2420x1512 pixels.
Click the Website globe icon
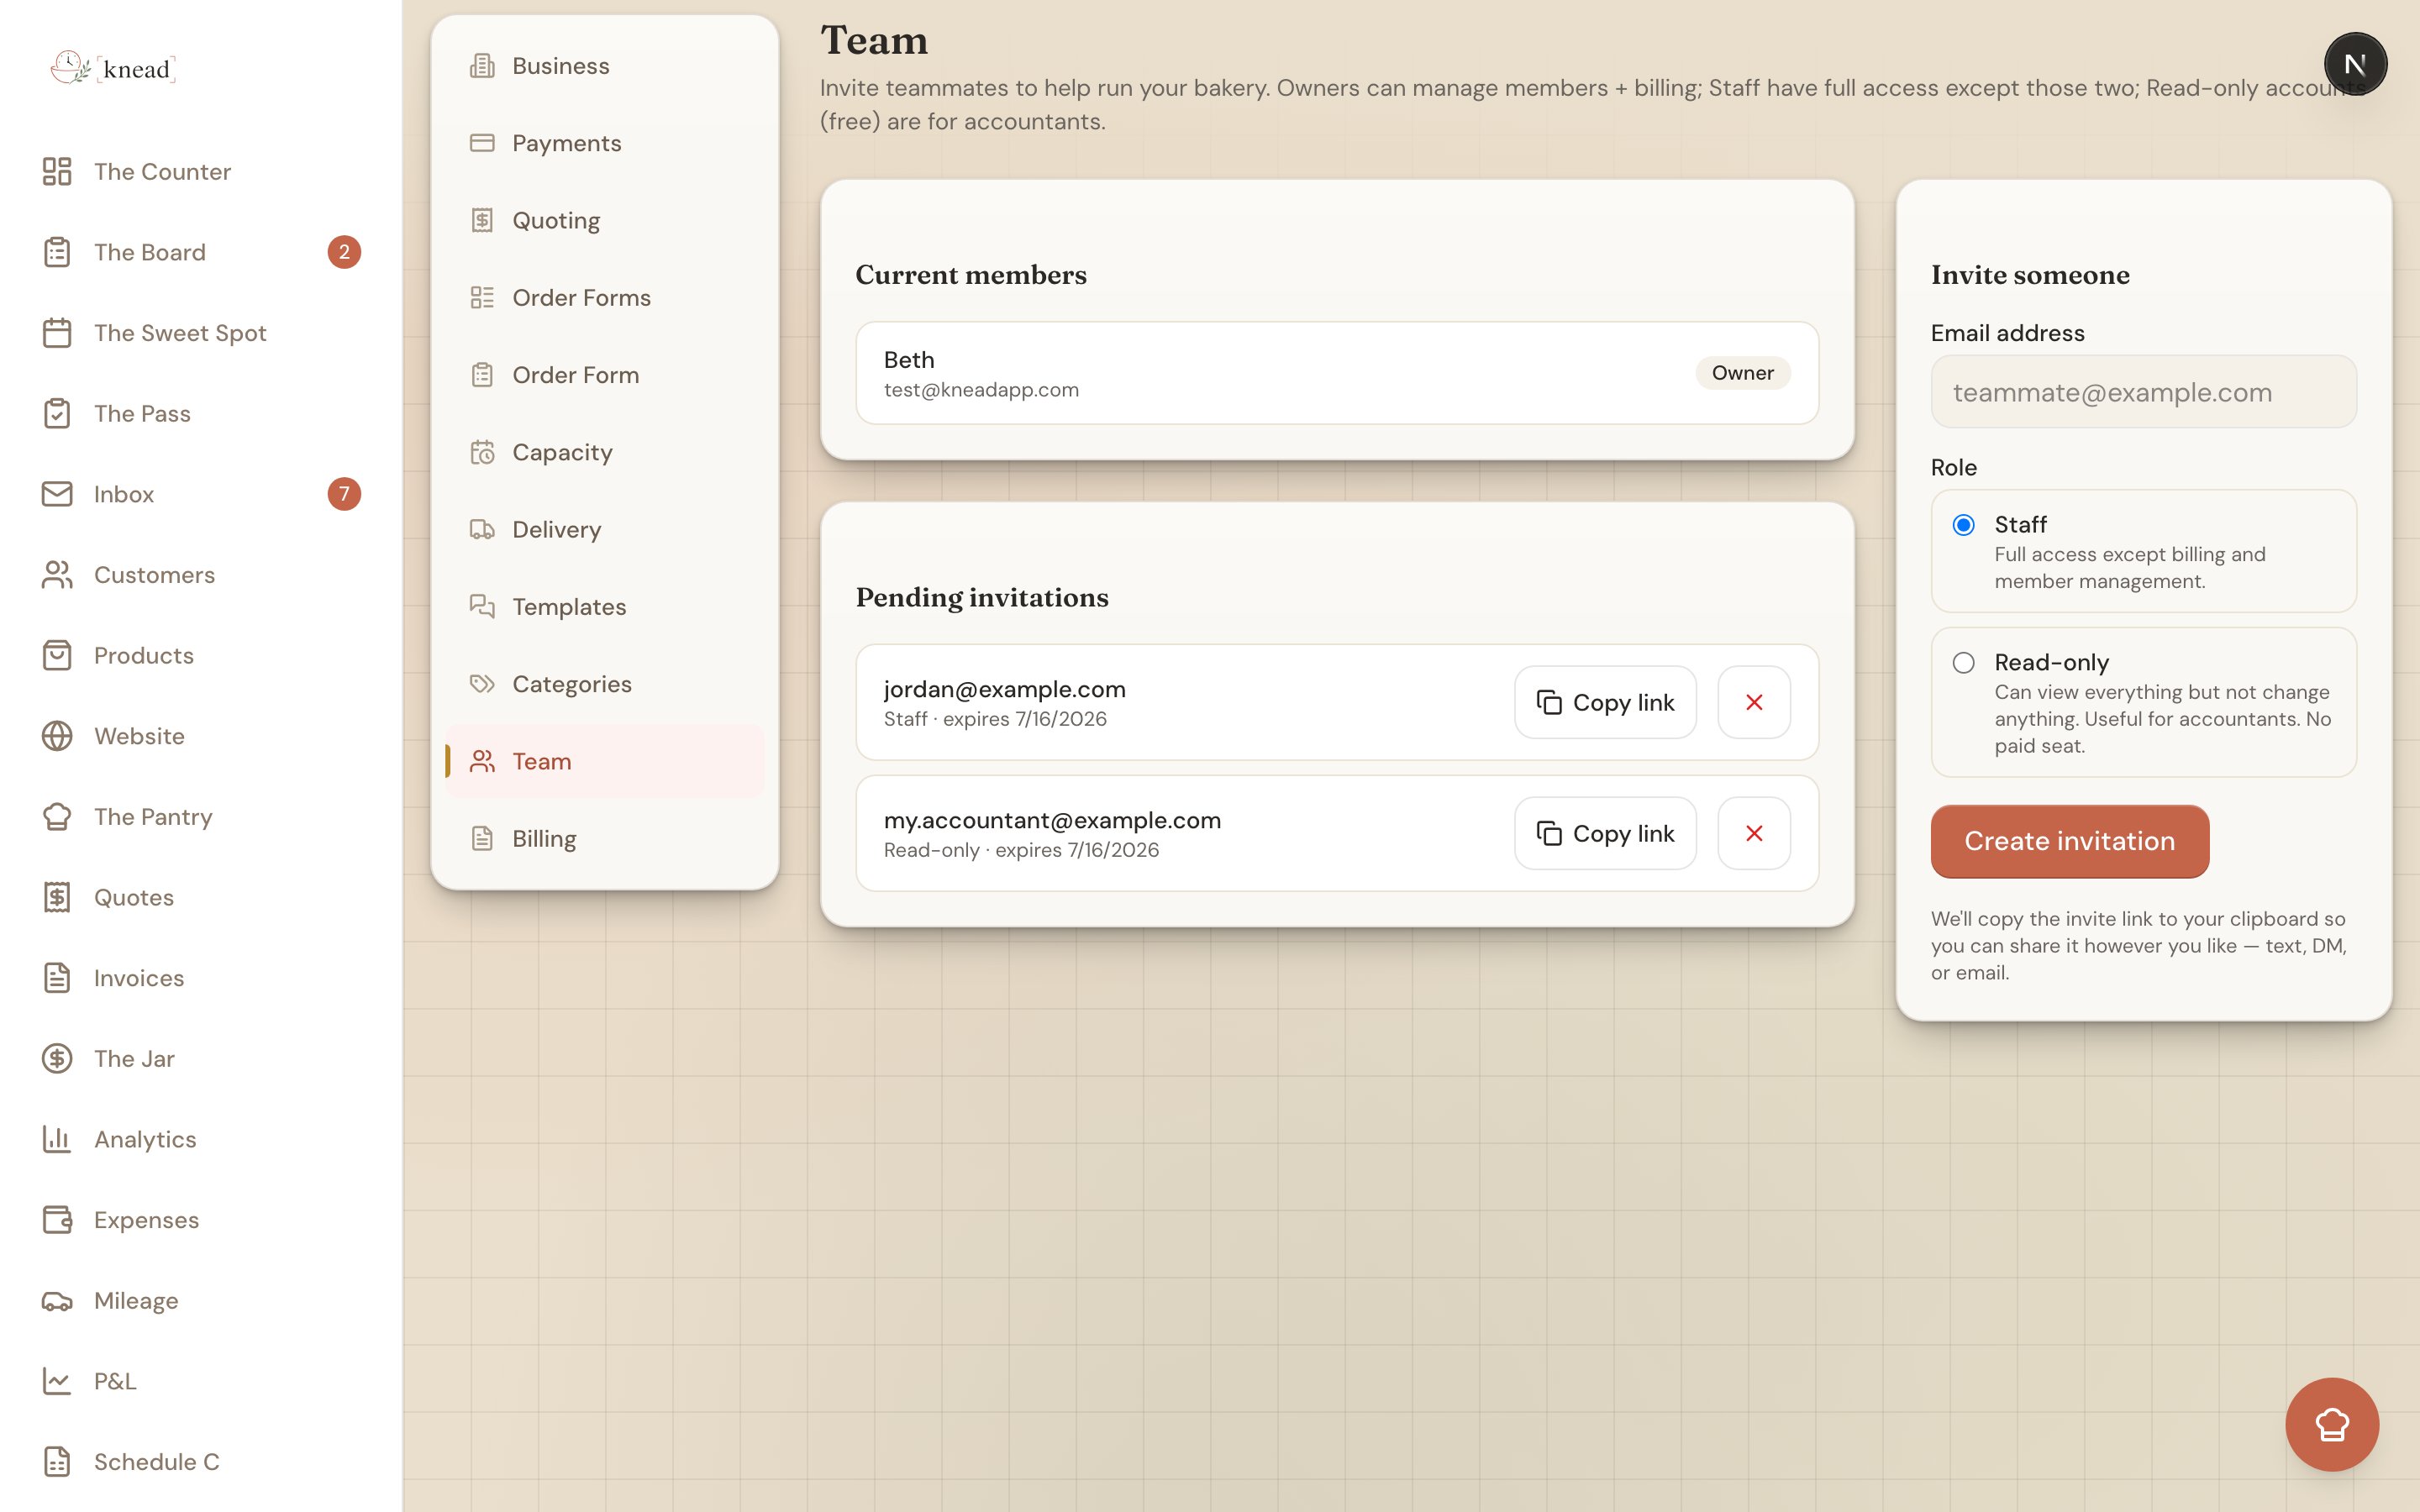57,736
